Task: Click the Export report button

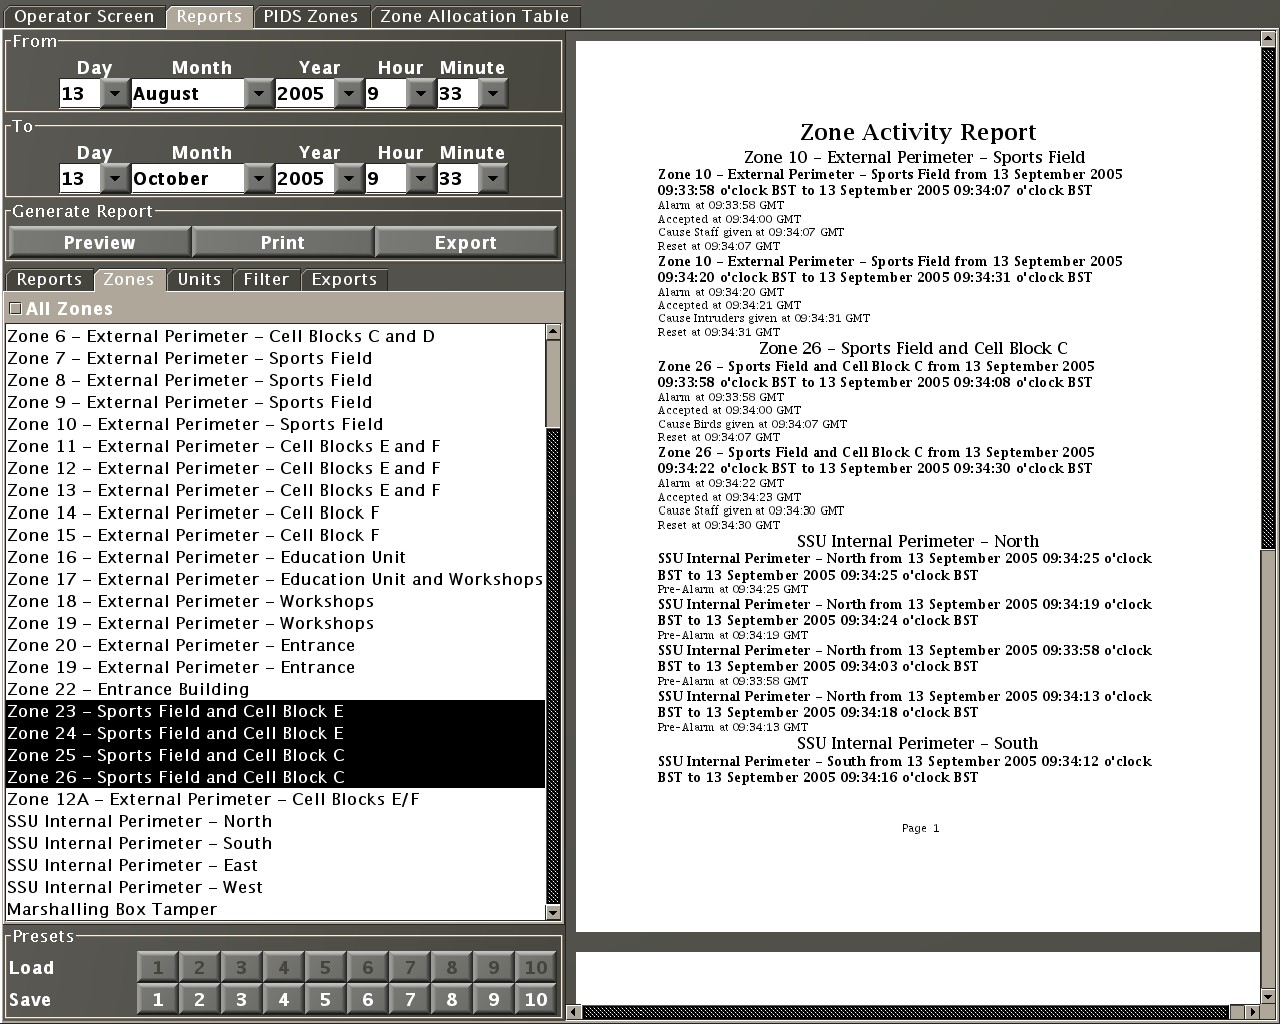Action: pos(466,242)
